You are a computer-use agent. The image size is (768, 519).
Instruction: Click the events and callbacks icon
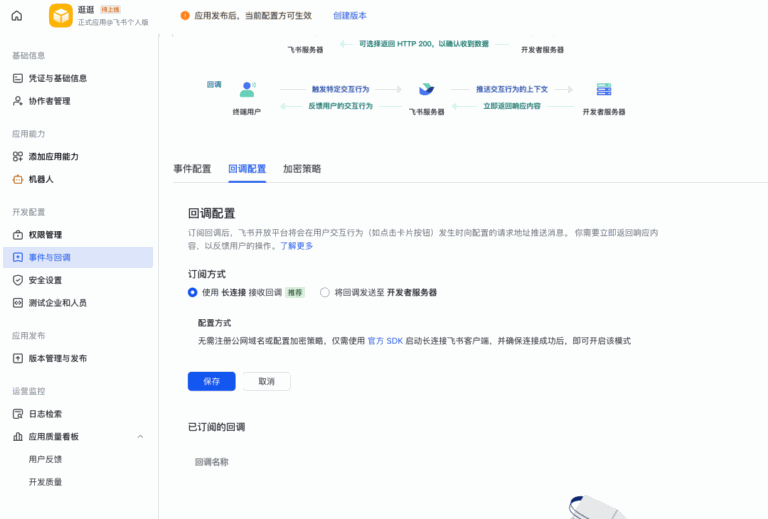[18, 258]
